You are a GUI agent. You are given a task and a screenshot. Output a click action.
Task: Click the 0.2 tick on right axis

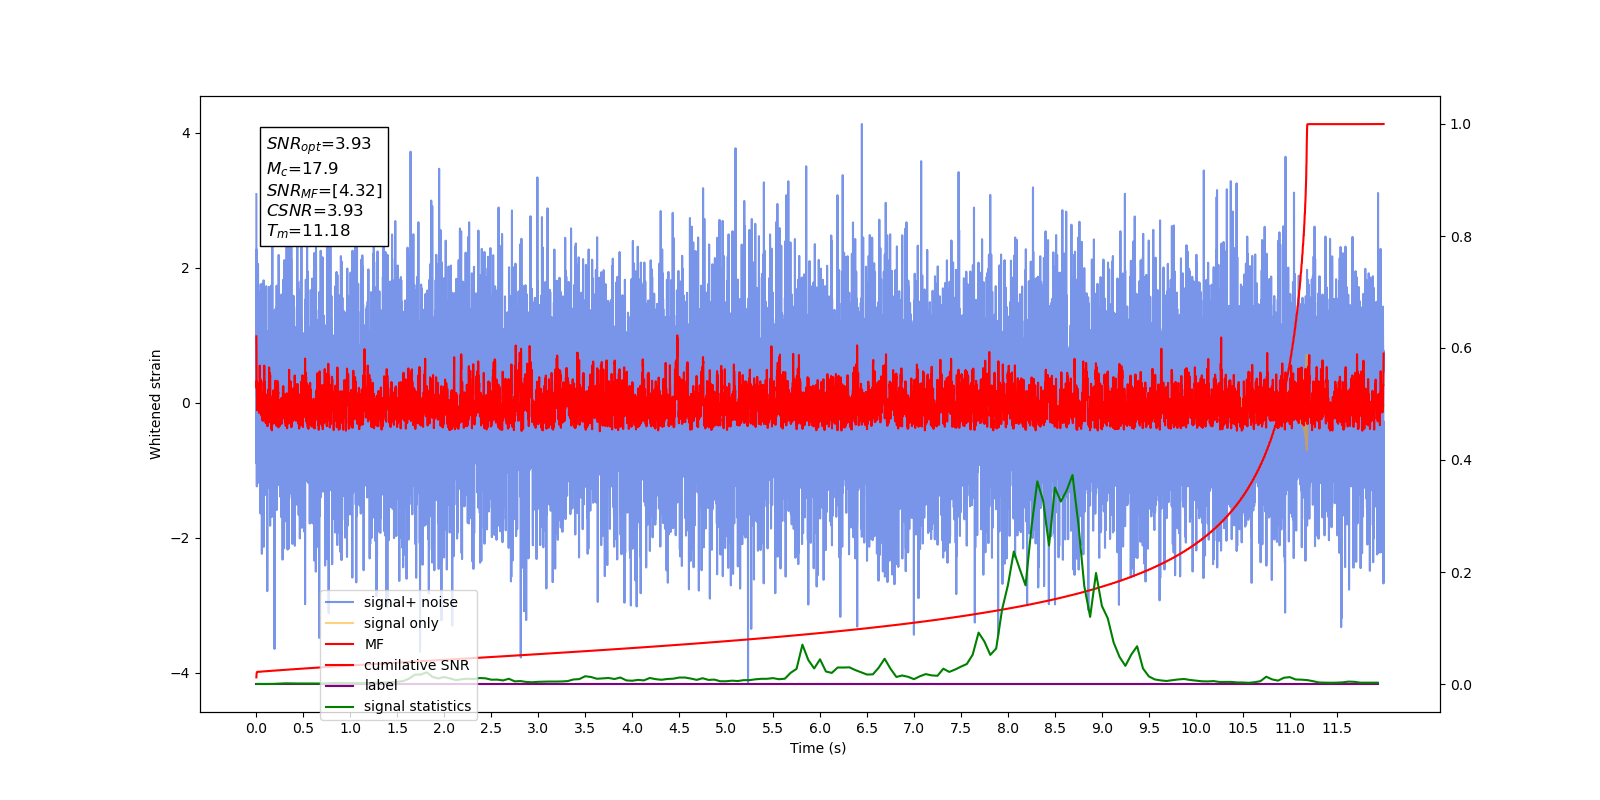(x=1461, y=573)
